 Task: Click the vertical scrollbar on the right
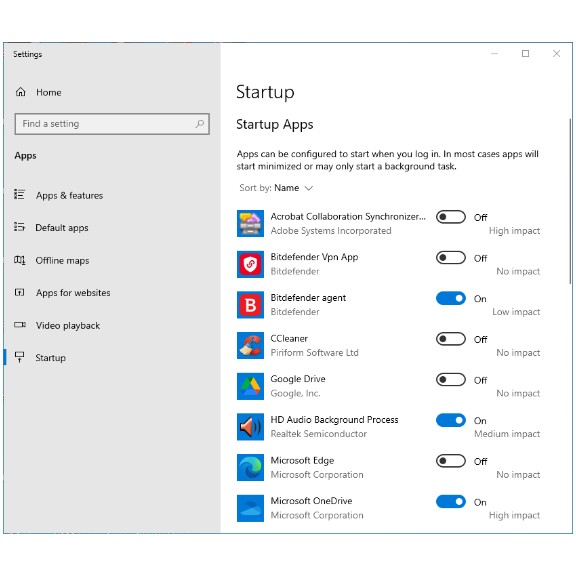point(570,201)
